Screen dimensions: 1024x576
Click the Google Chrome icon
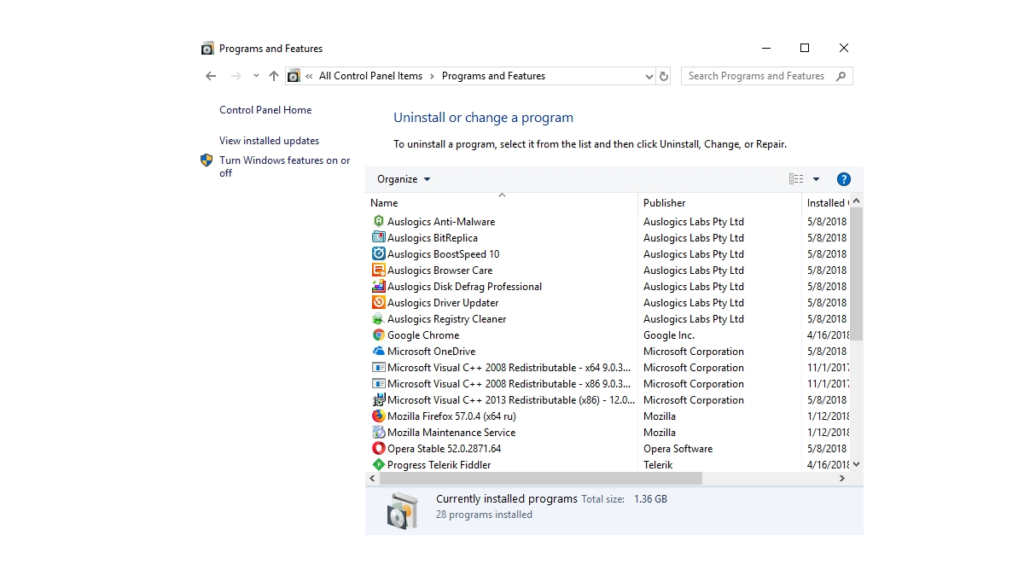coord(378,335)
